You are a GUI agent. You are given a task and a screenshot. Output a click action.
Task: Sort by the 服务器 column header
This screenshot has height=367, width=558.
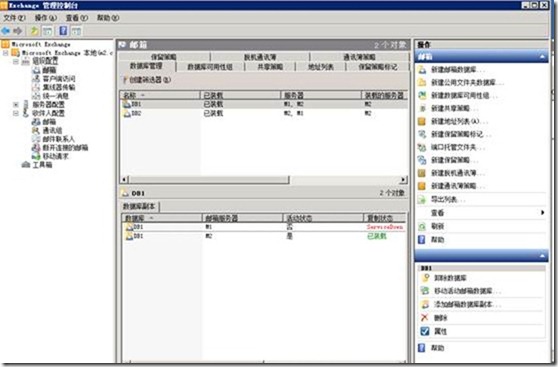click(321, 95)
